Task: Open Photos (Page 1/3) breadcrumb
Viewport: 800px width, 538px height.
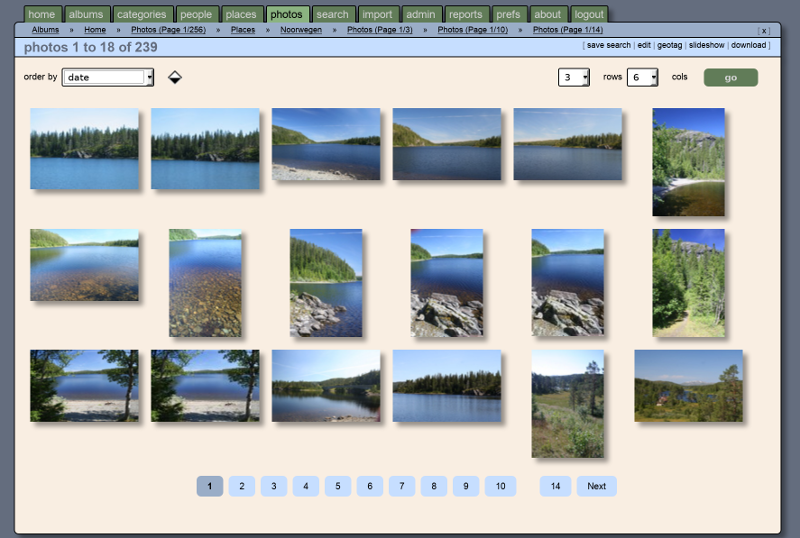Action: pyautogui.click(x=380, y=30)
